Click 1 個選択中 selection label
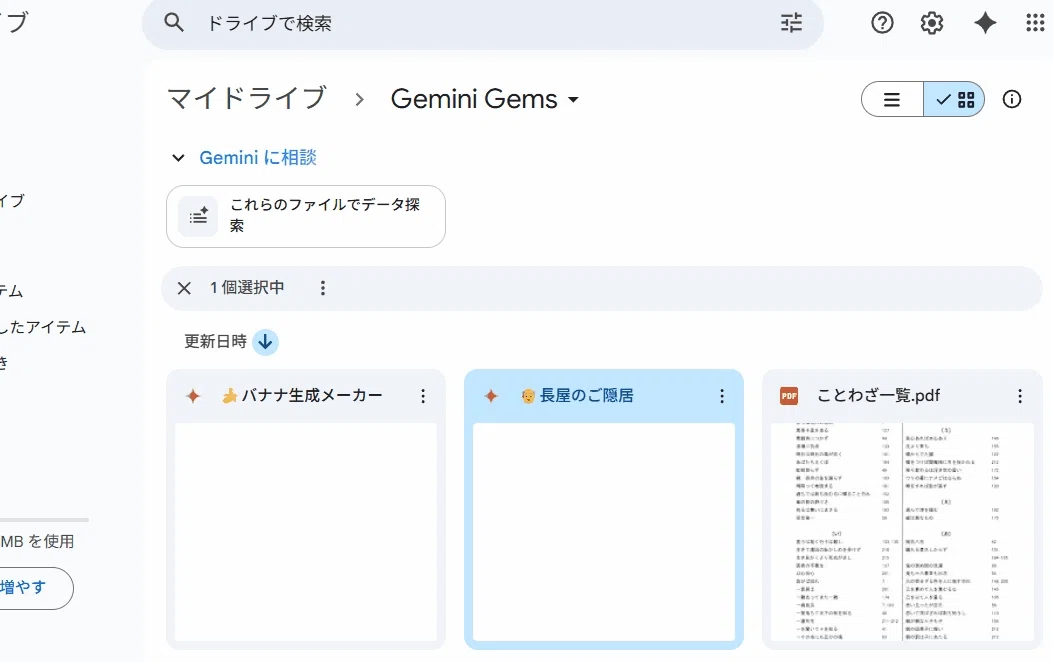This screenshot has width=1053, height=662. [246, 288]
